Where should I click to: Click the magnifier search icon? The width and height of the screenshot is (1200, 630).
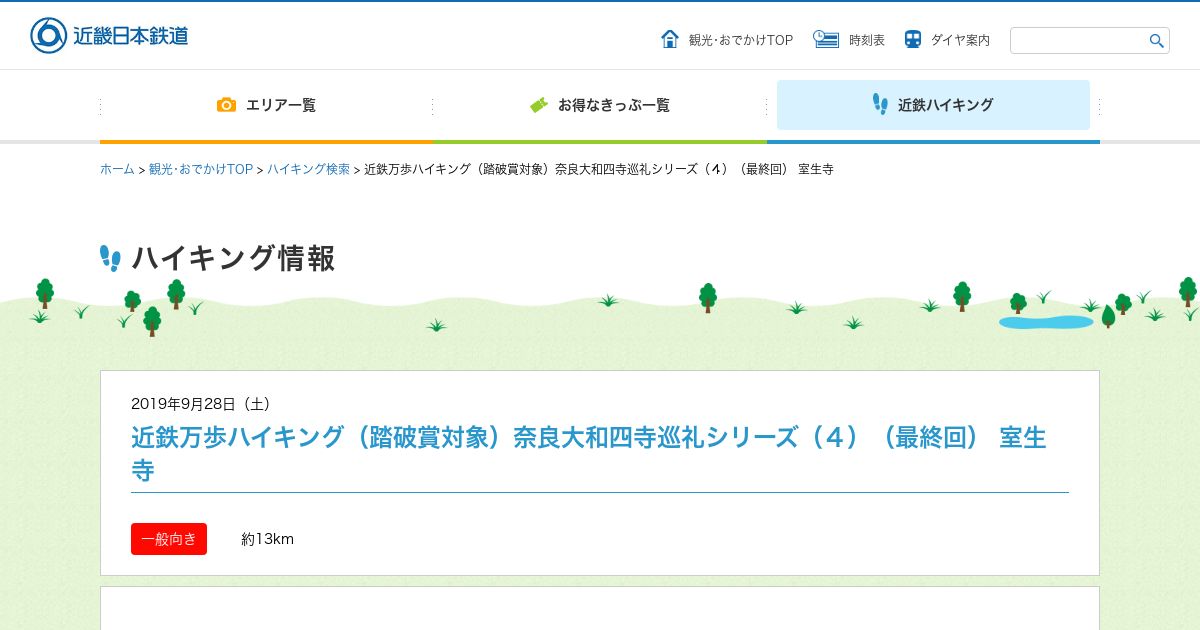(x=1156, y=41)
